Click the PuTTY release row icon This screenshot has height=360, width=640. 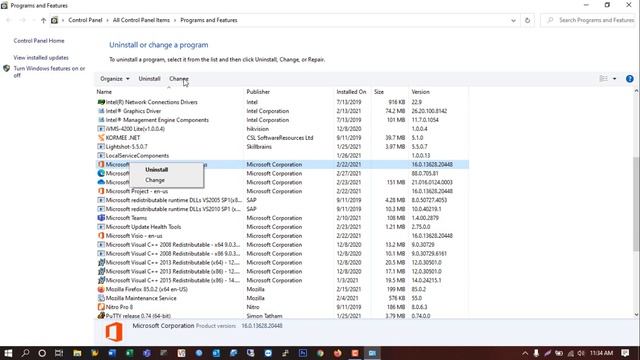[x=101, y=316]
